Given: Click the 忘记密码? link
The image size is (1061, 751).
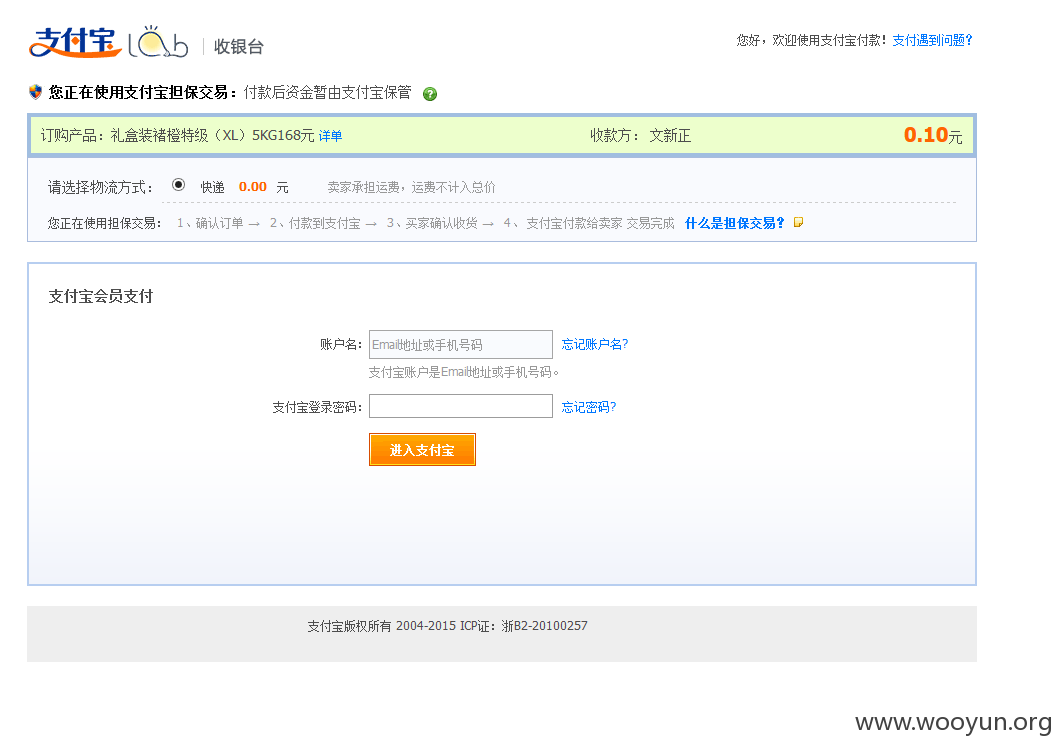Looking at the screenshot, I should [x=589, y=407].
